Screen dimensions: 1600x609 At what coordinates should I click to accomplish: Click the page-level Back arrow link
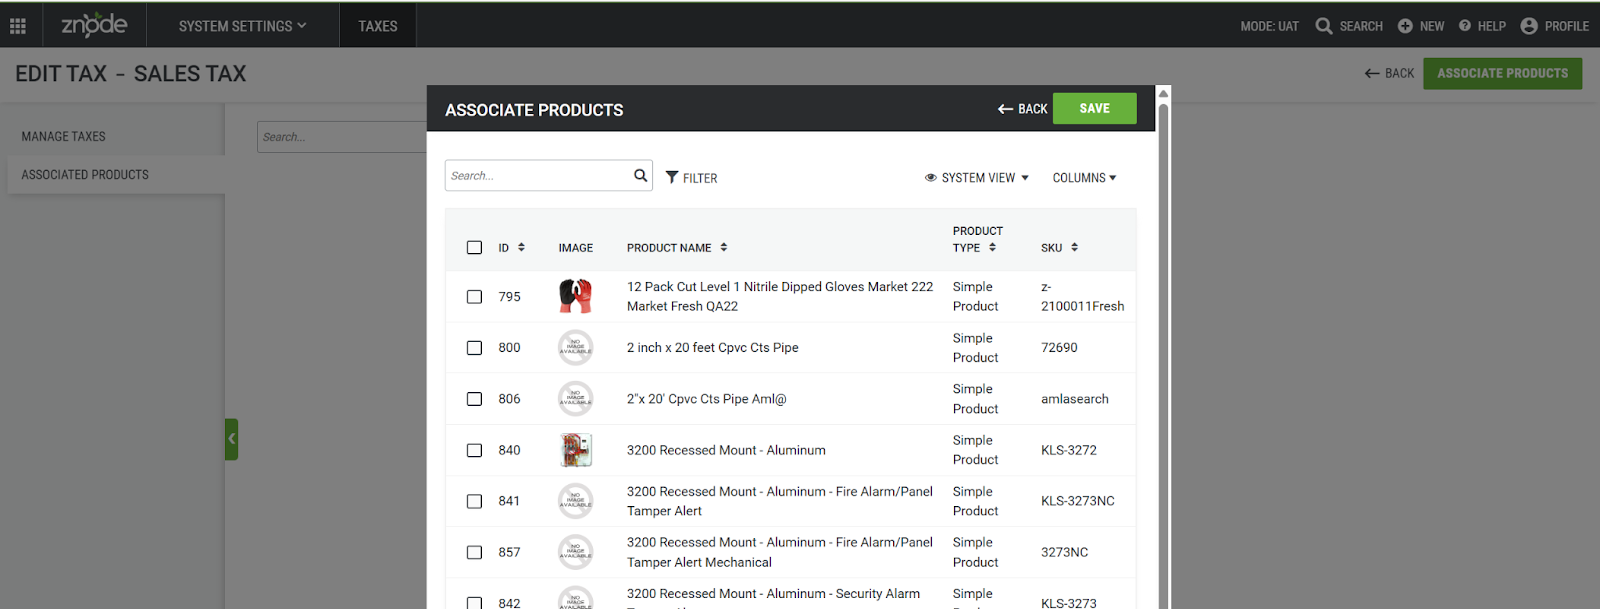pyautogui.click(x=1389, y=73)
